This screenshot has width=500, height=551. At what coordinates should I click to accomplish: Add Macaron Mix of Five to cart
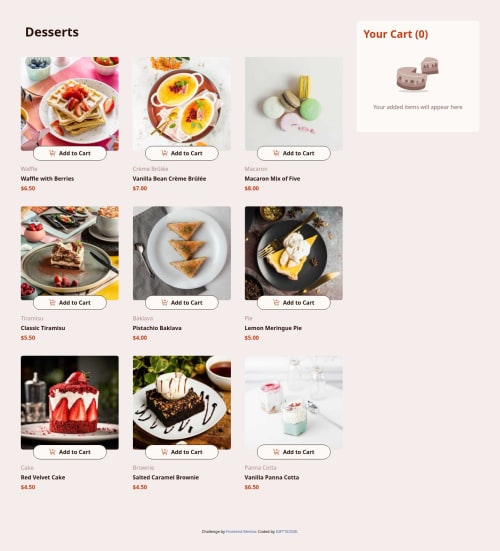tap(294, 153)
